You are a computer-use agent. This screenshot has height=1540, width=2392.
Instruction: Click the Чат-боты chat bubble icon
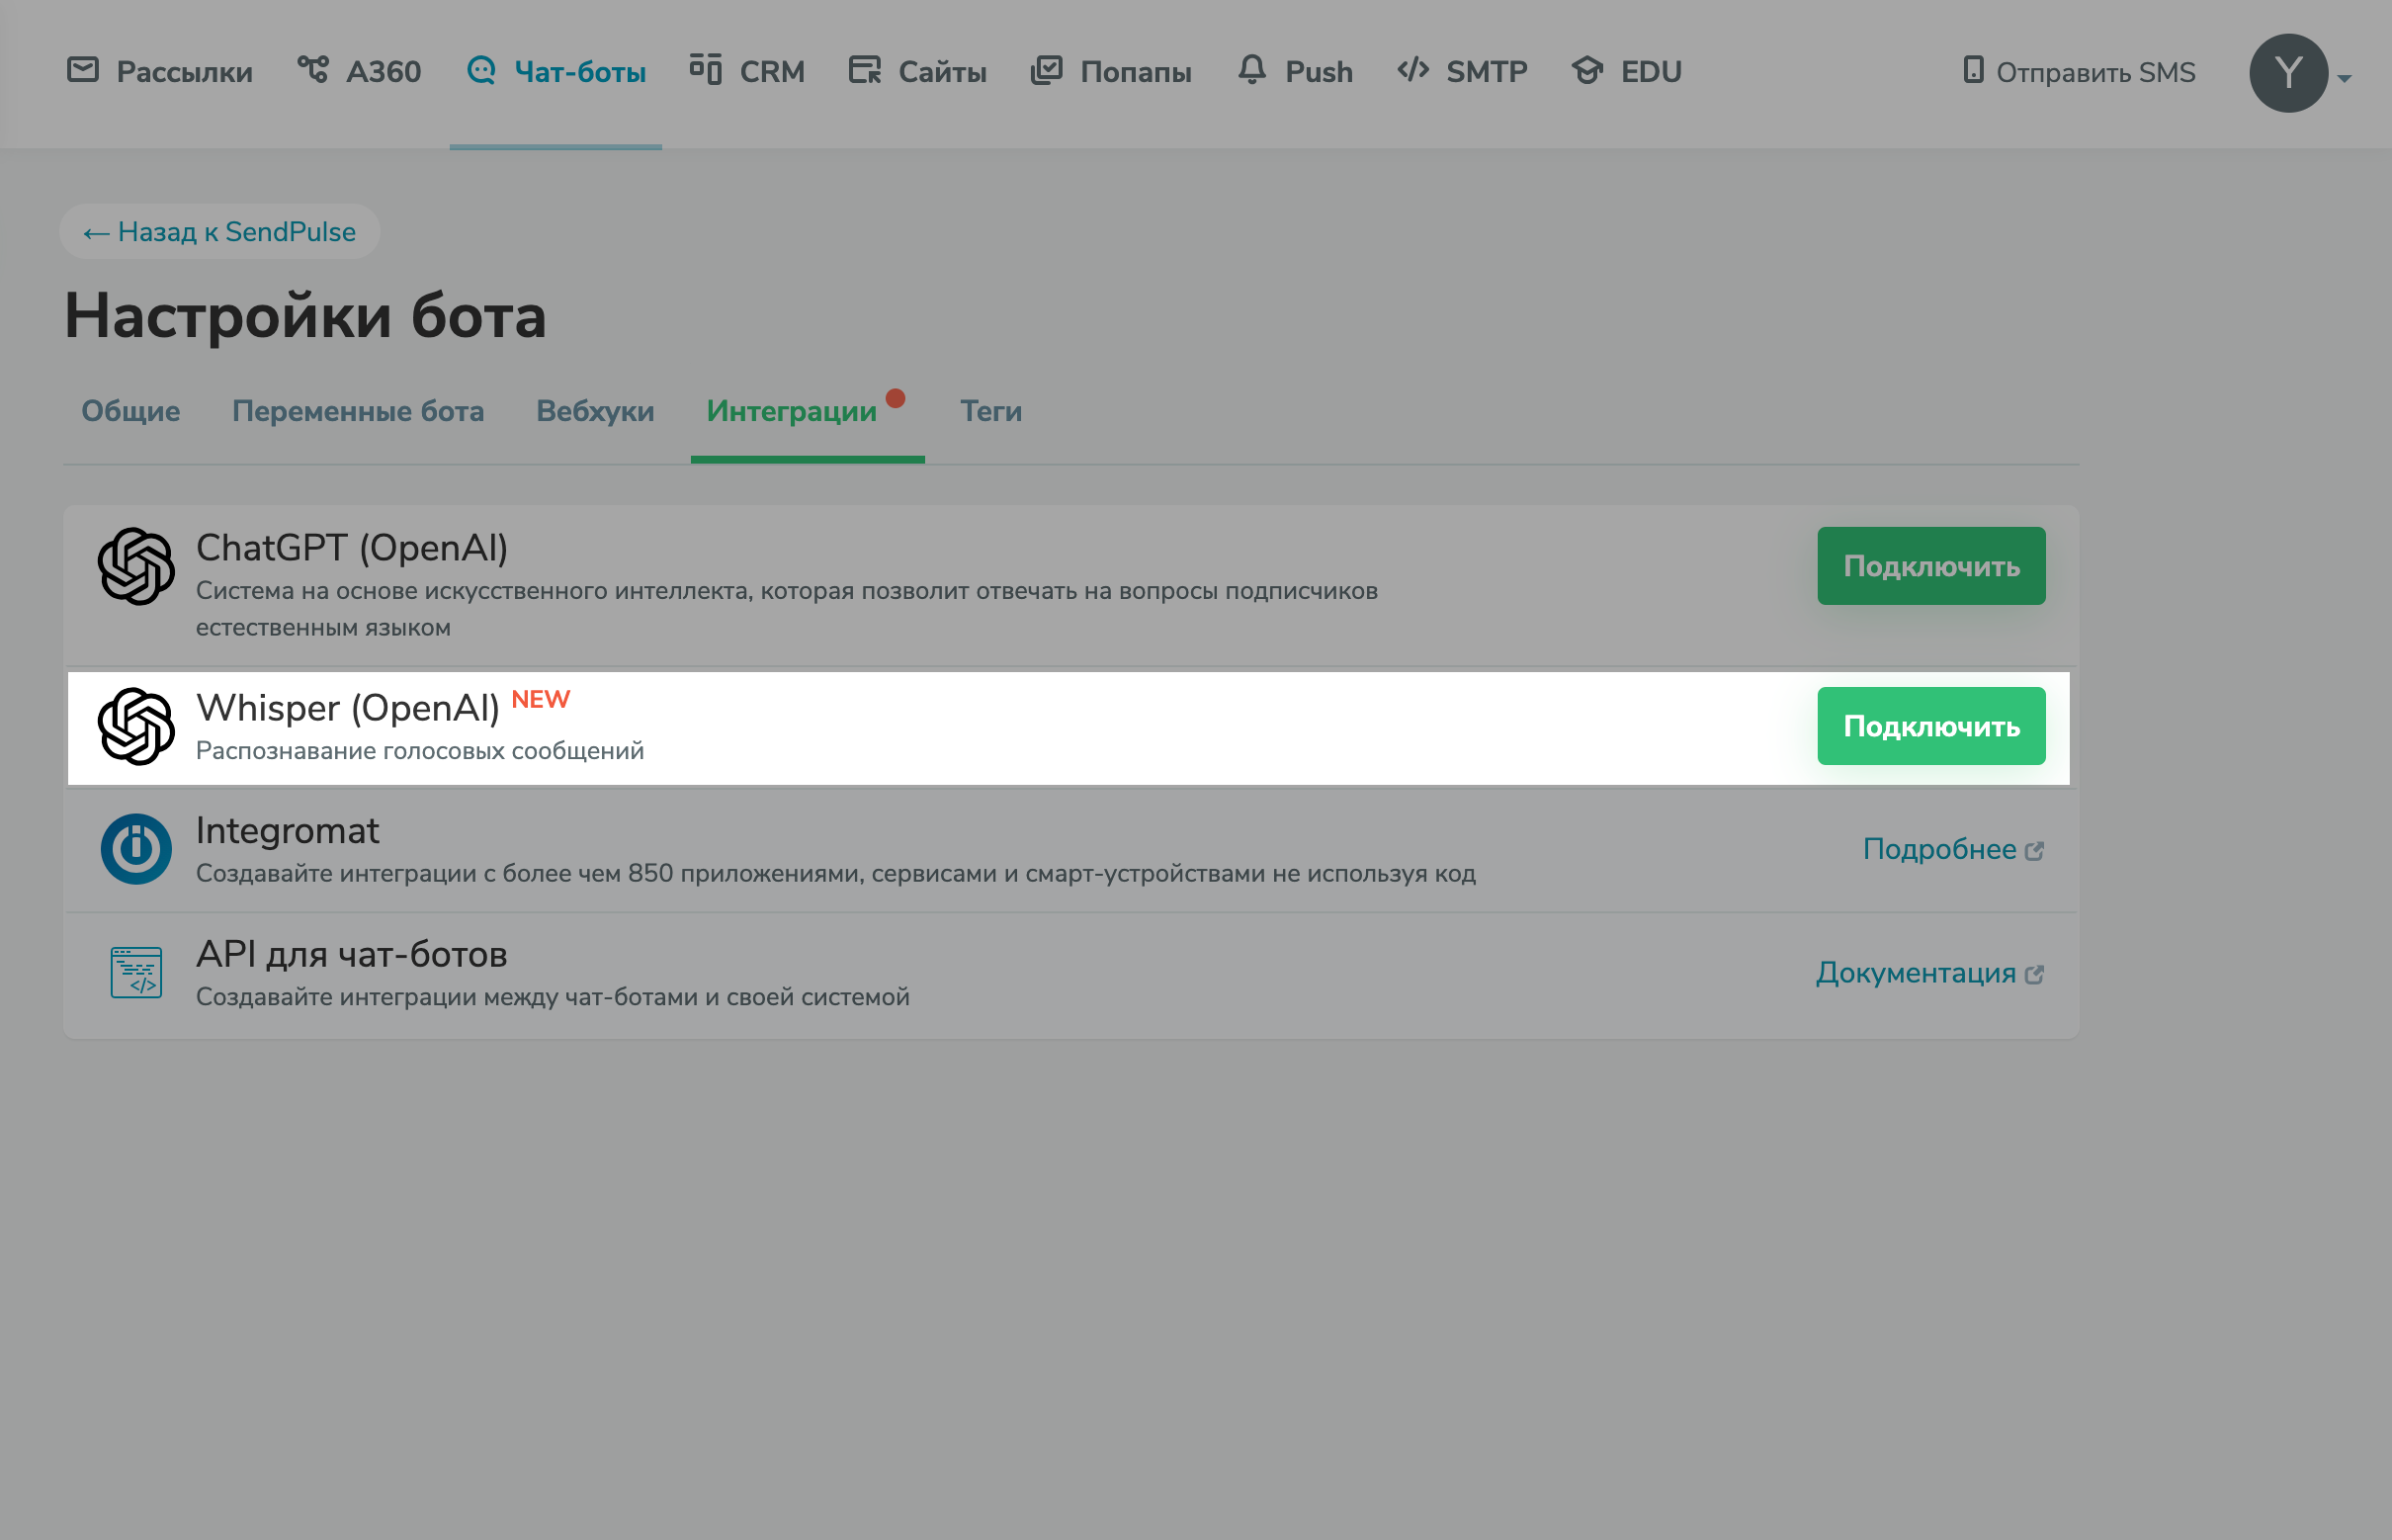point(482,70)
